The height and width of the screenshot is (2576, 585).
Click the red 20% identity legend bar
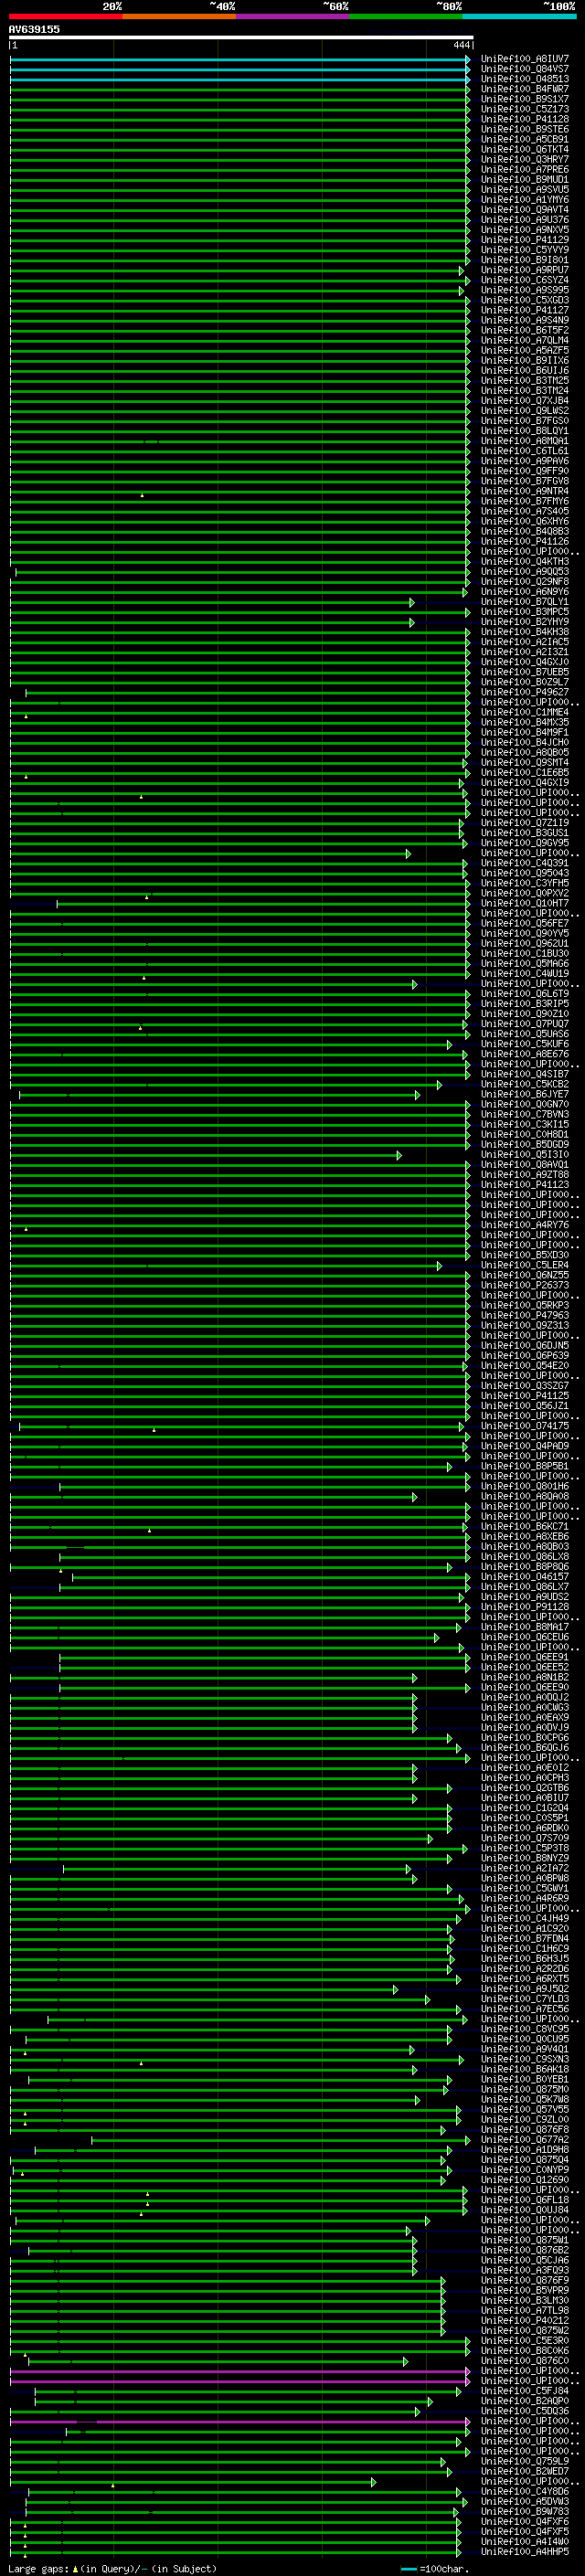[66, 16]
